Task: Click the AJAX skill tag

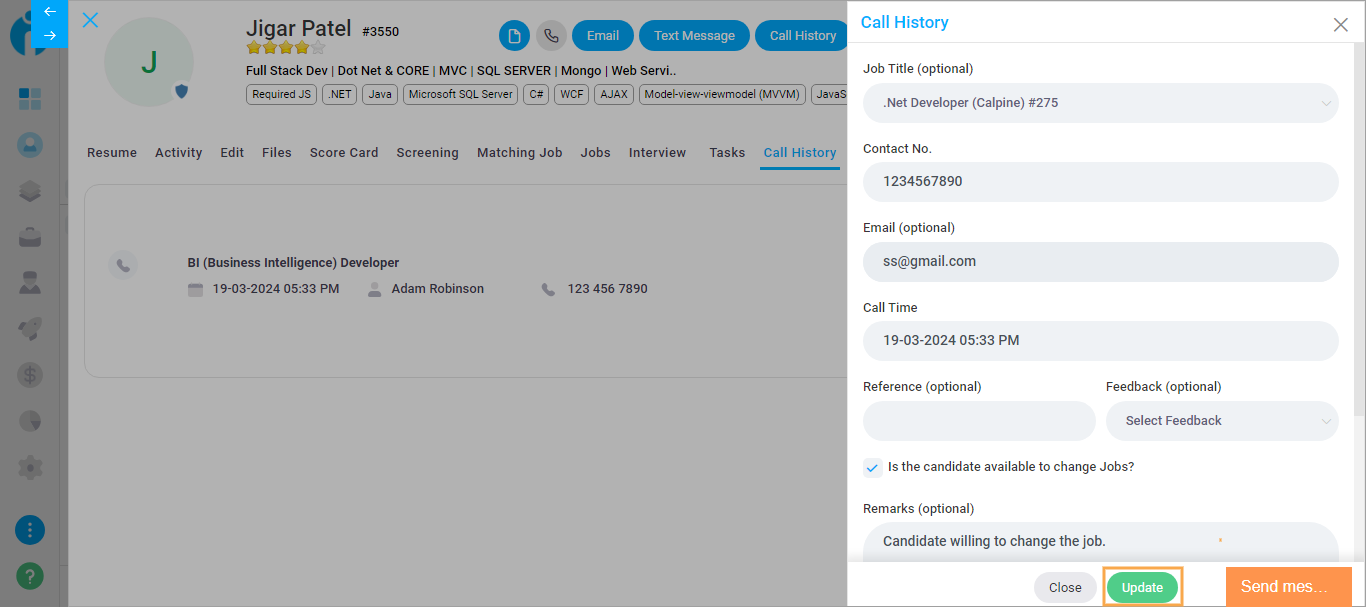Action: (614, 95)
